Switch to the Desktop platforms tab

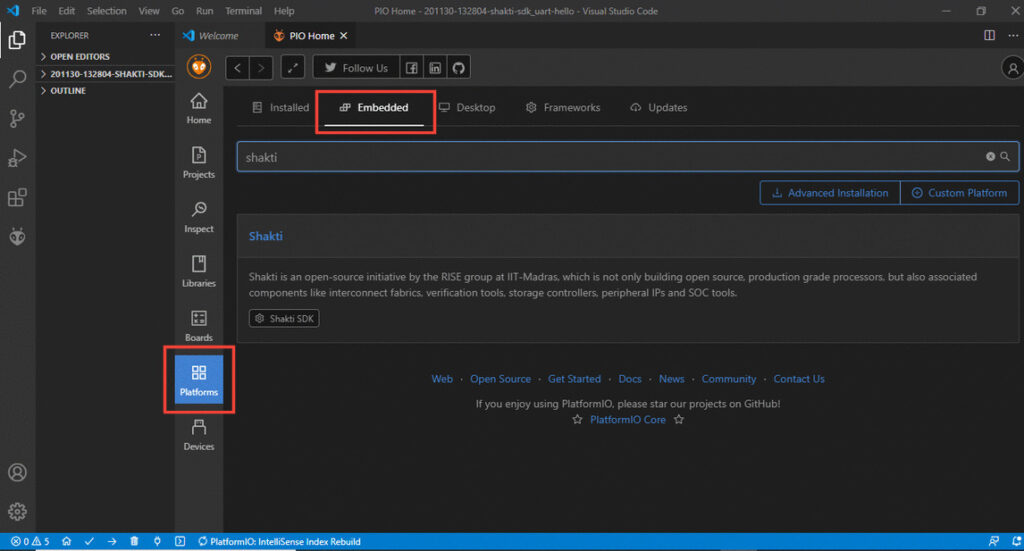467,108
